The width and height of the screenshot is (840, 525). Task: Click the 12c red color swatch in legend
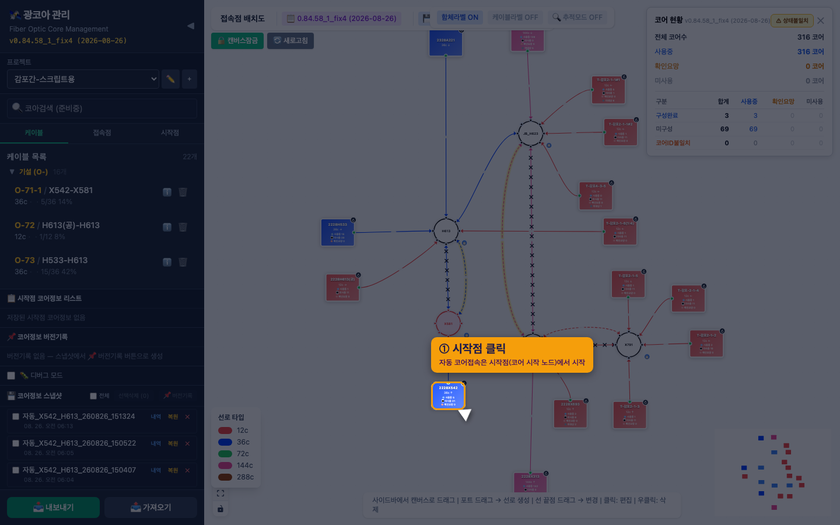coord(225,431)
